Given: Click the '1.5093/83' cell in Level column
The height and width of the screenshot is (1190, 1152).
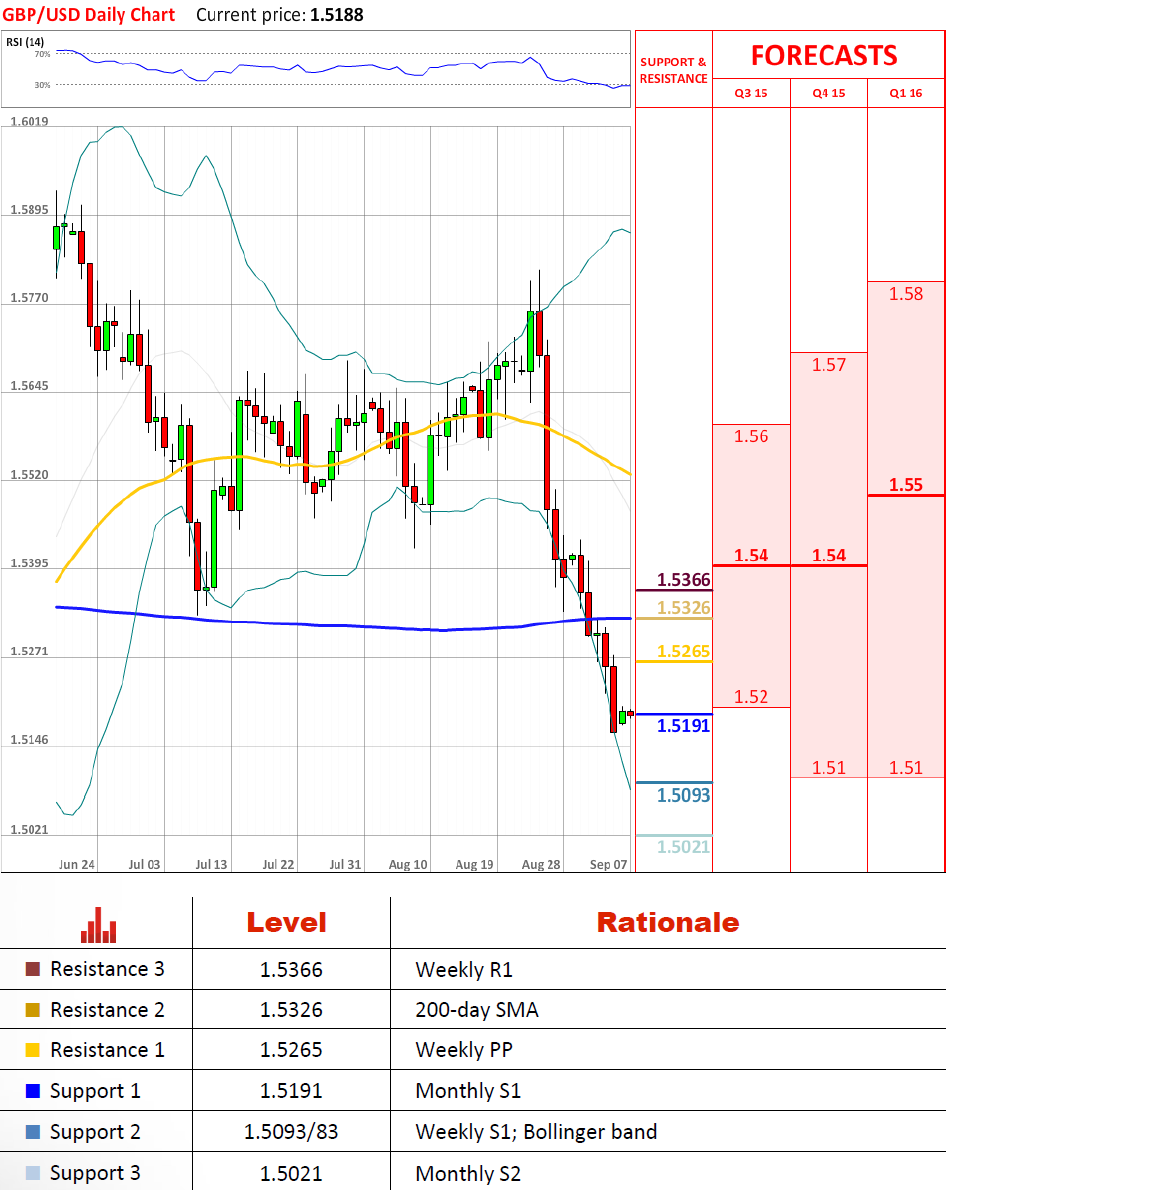Looking at the screenshot, I should point(291,1132).
